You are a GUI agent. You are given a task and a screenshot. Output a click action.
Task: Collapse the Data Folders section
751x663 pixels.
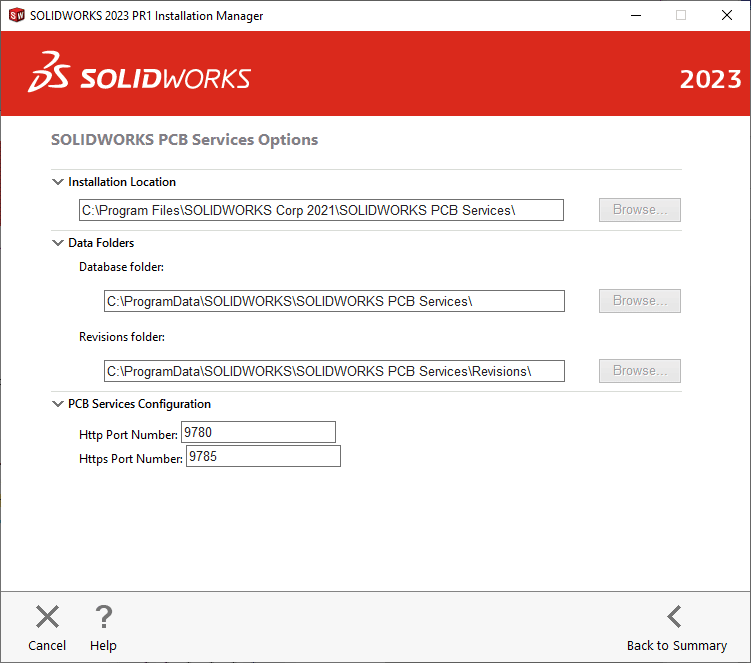tap(57, 243)
